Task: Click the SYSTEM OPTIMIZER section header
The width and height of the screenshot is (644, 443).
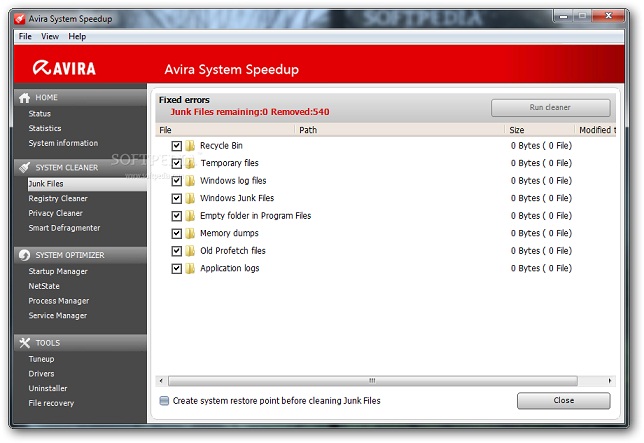Action: coord(80,255)
